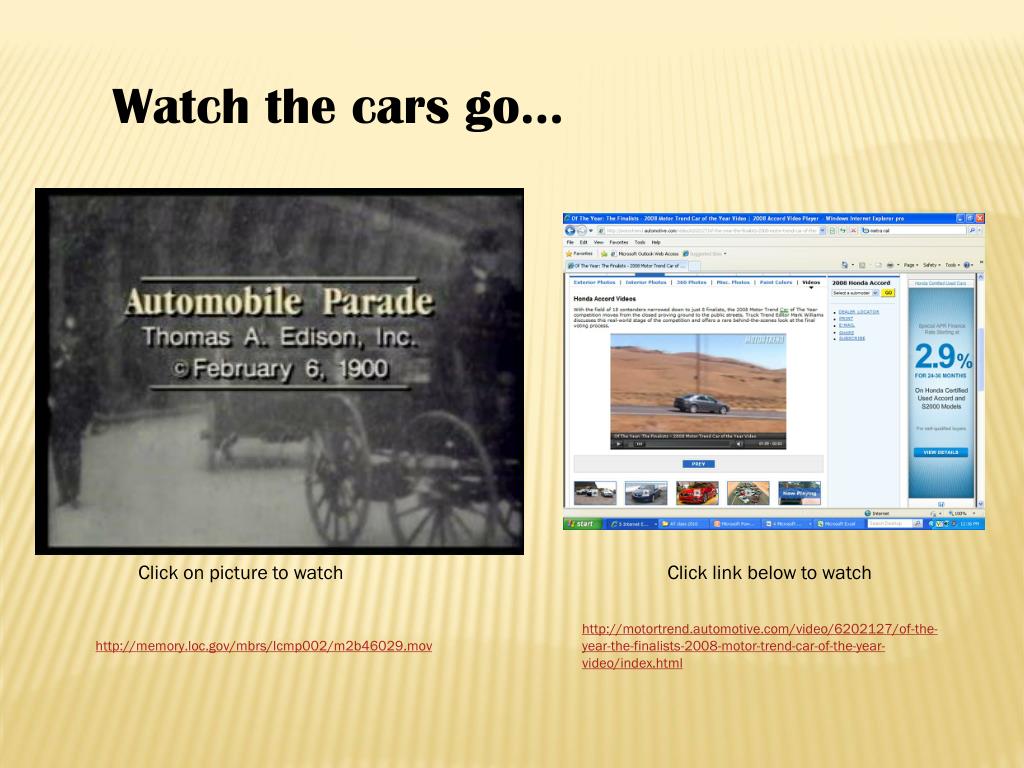Click the IE Help question icon
1024x768 pixels.
click(x=967, y=265)
